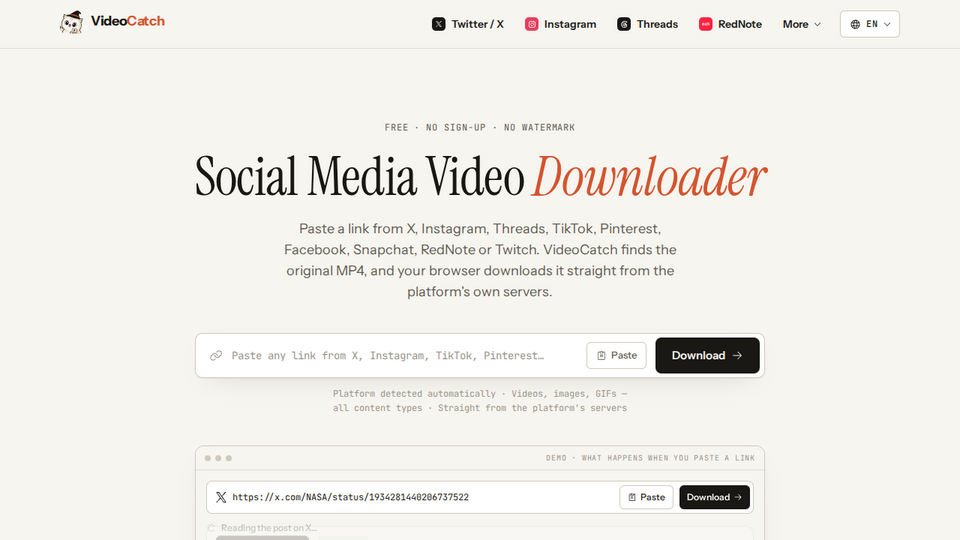Click the "Social Media Video Downloader" heading

coord(481,176)
